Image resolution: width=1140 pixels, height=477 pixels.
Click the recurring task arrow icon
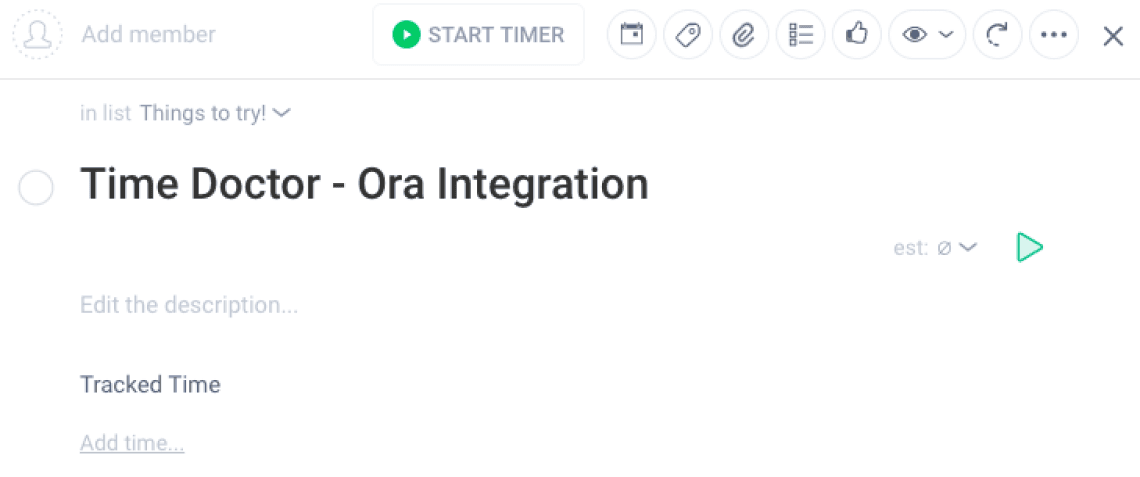pos(997,35)
